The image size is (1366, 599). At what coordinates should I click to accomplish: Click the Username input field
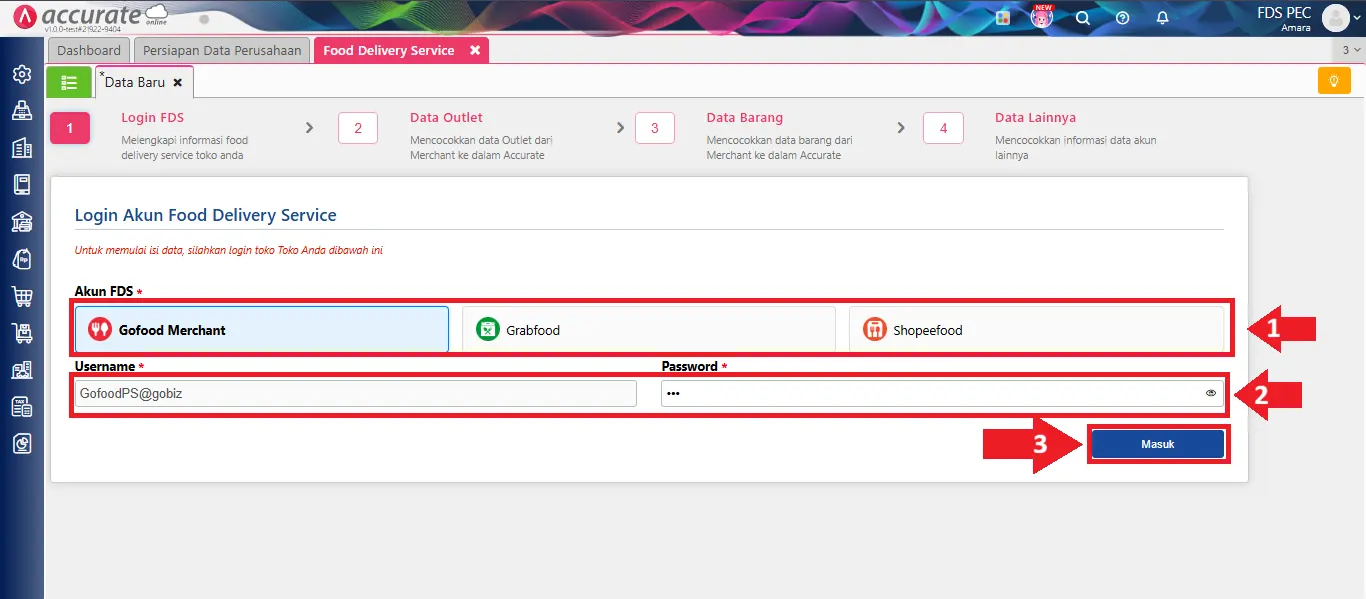(355, 394)
